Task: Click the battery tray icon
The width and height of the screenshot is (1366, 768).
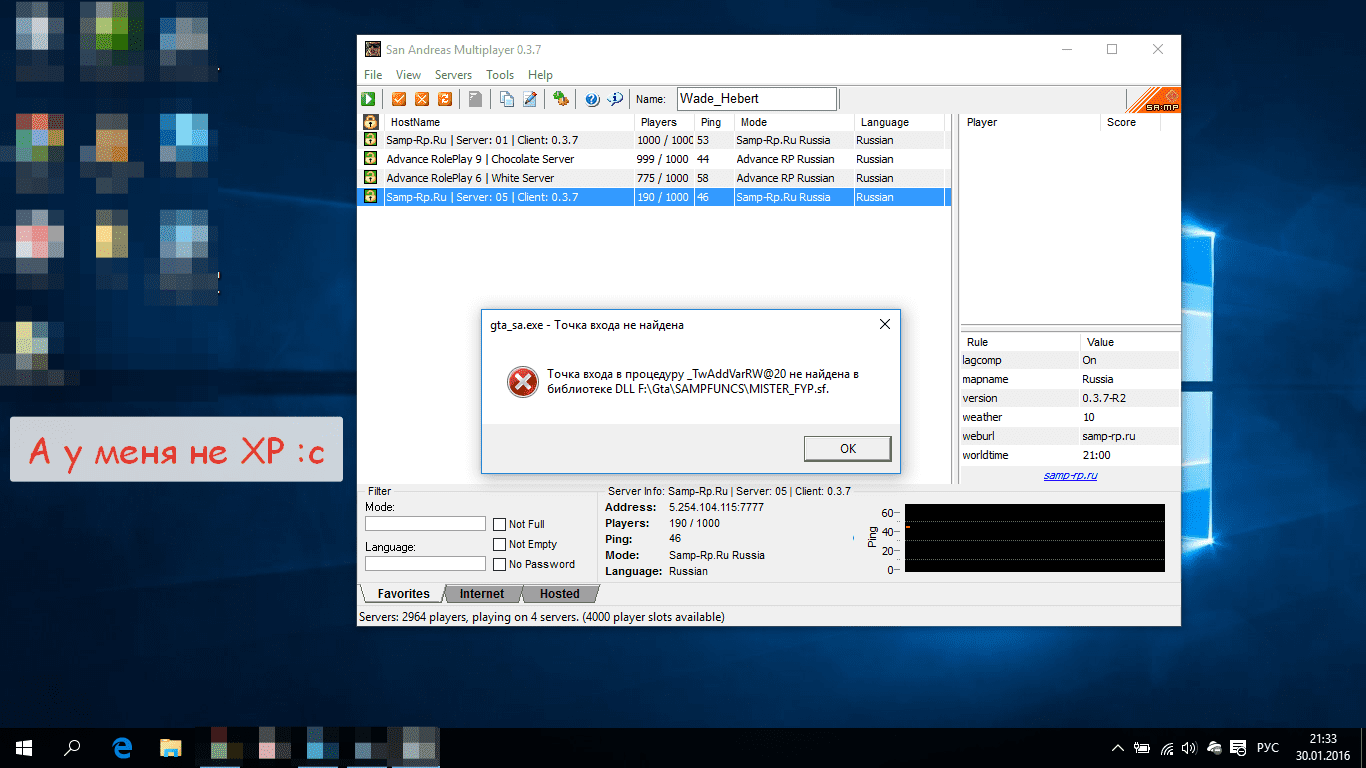Action: [x=1142, y=748]
